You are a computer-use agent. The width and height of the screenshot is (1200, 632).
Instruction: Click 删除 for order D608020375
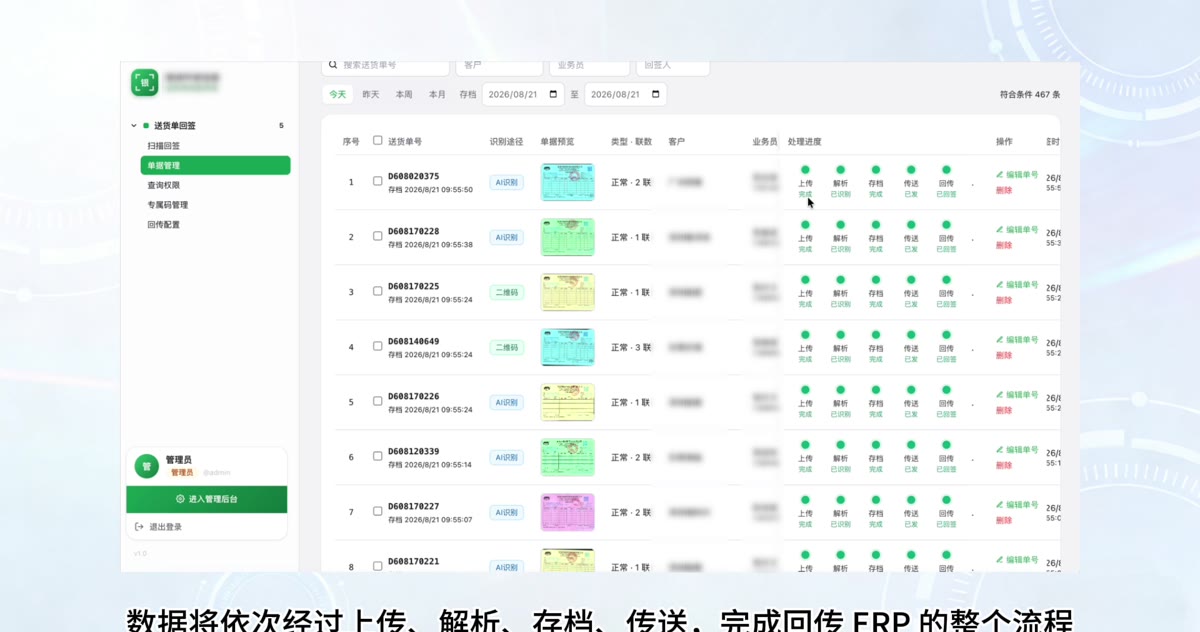coord(1004,190)
